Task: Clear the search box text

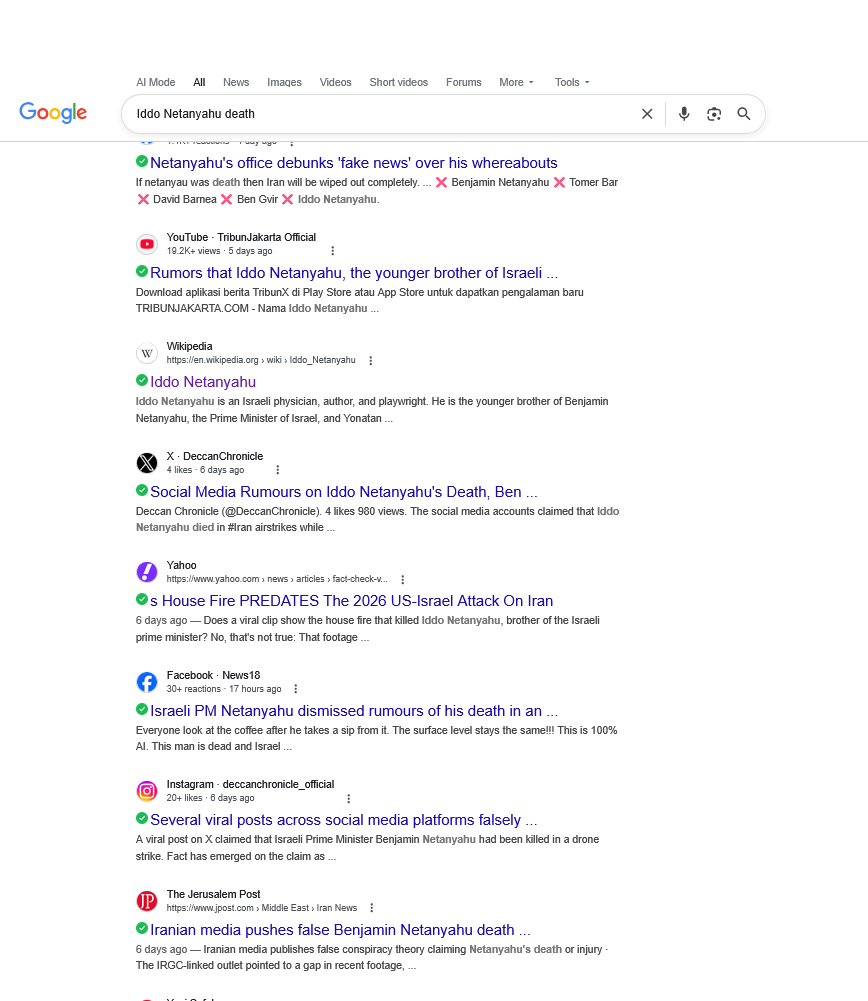Action: [647, 114]
